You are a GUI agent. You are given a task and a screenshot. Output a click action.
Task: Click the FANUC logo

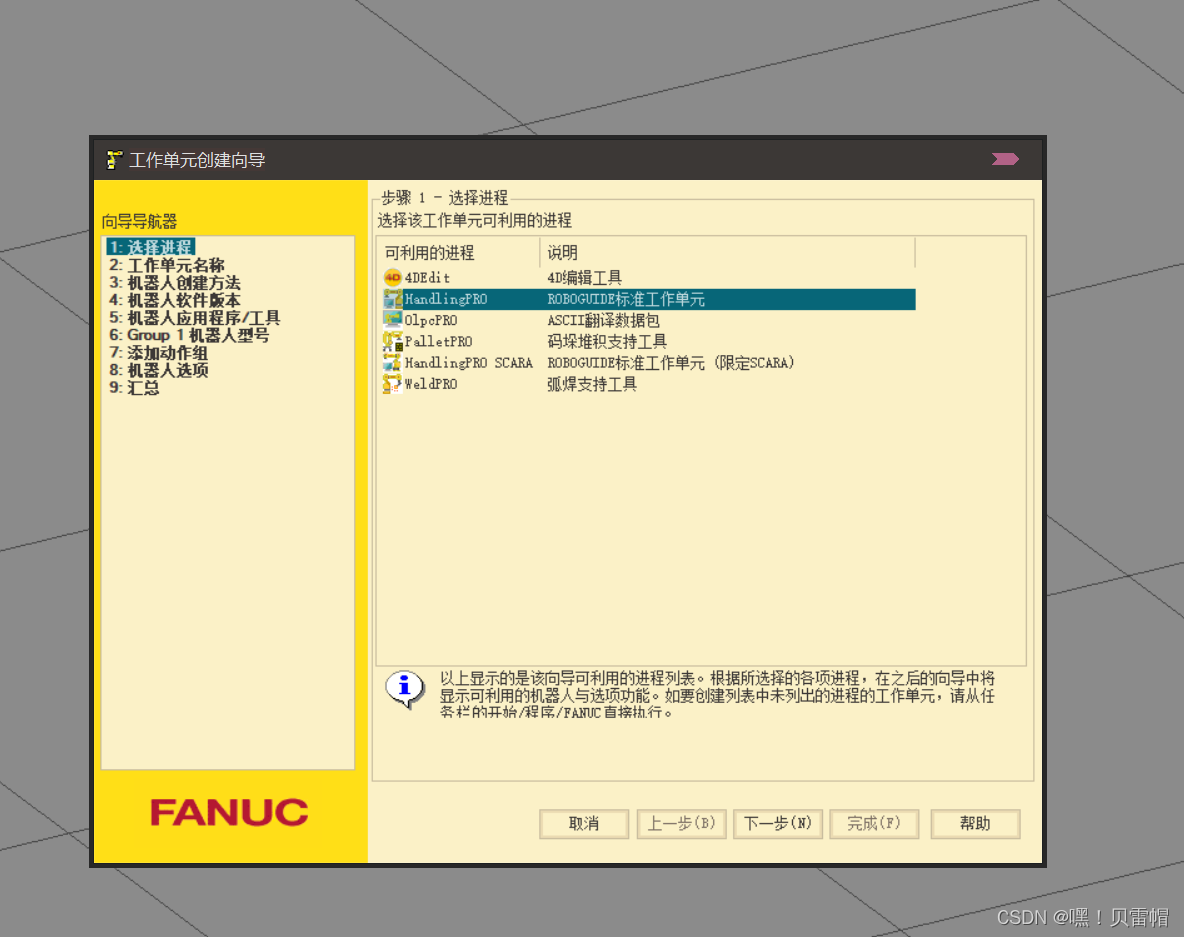[229, 812]
